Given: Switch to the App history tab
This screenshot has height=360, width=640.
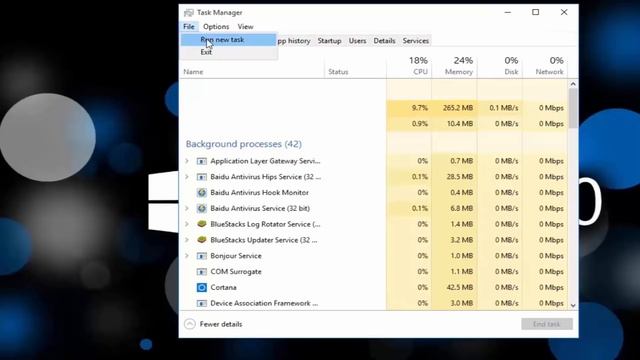Looking at the screenshot, I should pyautogui.click(x=293, y=41).
